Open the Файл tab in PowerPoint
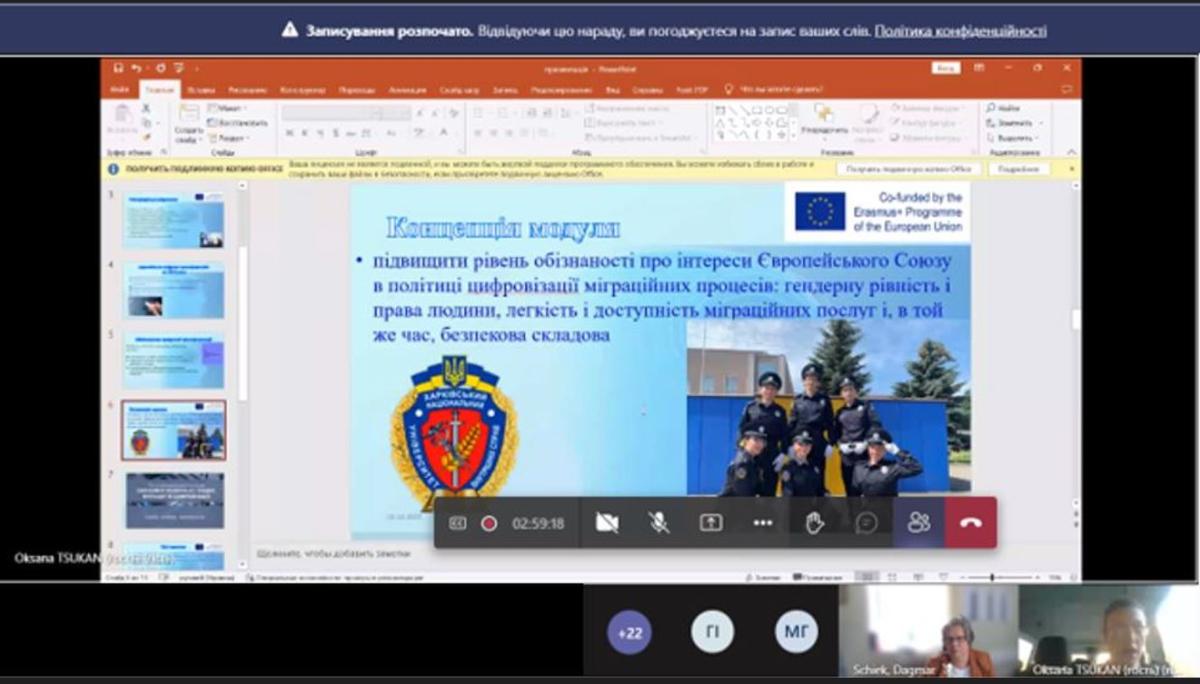Screen dimensions: 1200x684 click(120, 90)
